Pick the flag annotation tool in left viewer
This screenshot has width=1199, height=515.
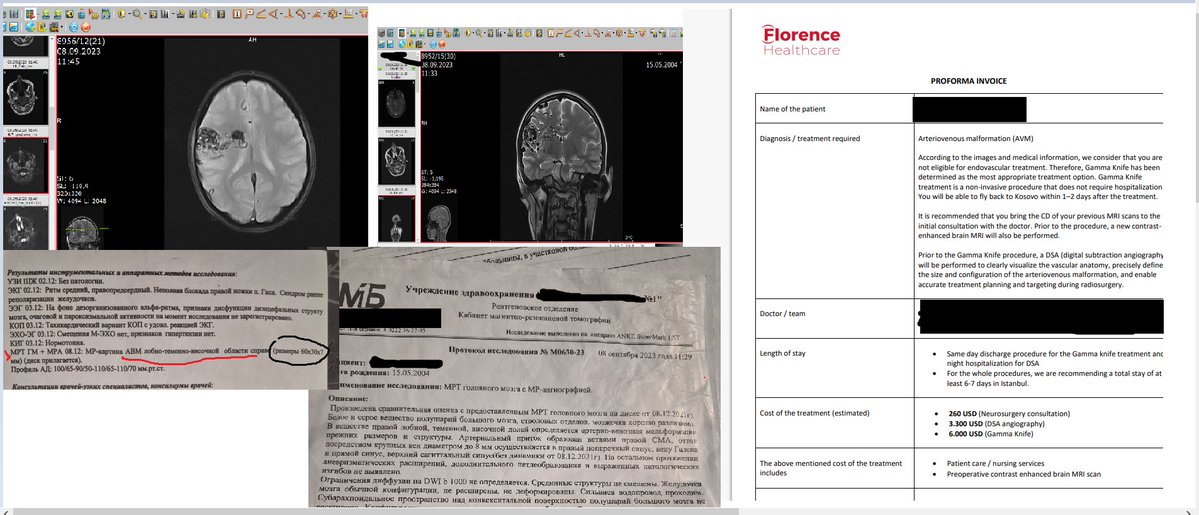(x=249, y=14)
